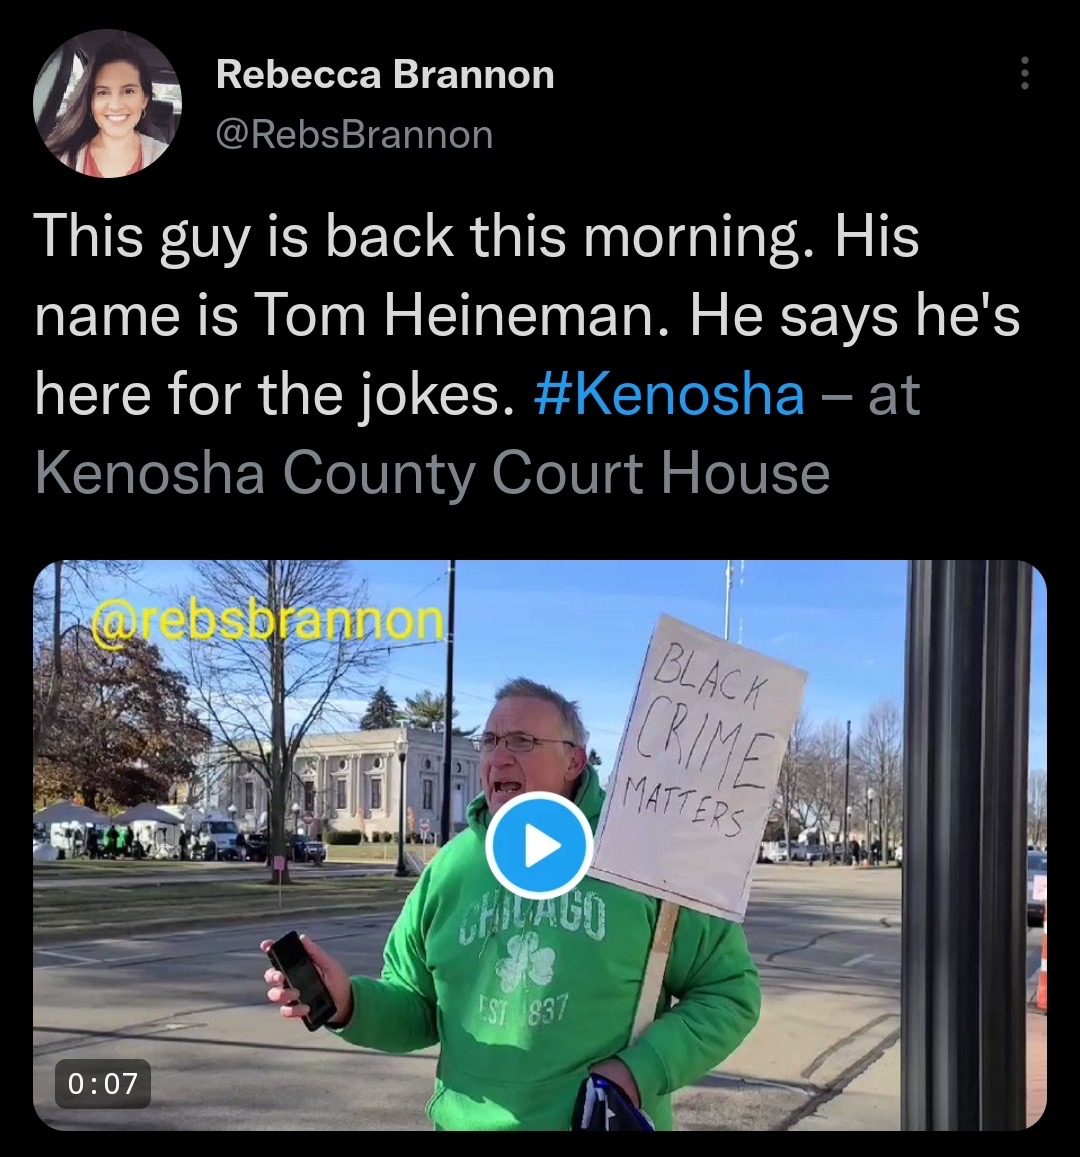Screen dimensions: 1080x1157
Task: Click the tweet text about Tom Heineman
Action: 527,354
